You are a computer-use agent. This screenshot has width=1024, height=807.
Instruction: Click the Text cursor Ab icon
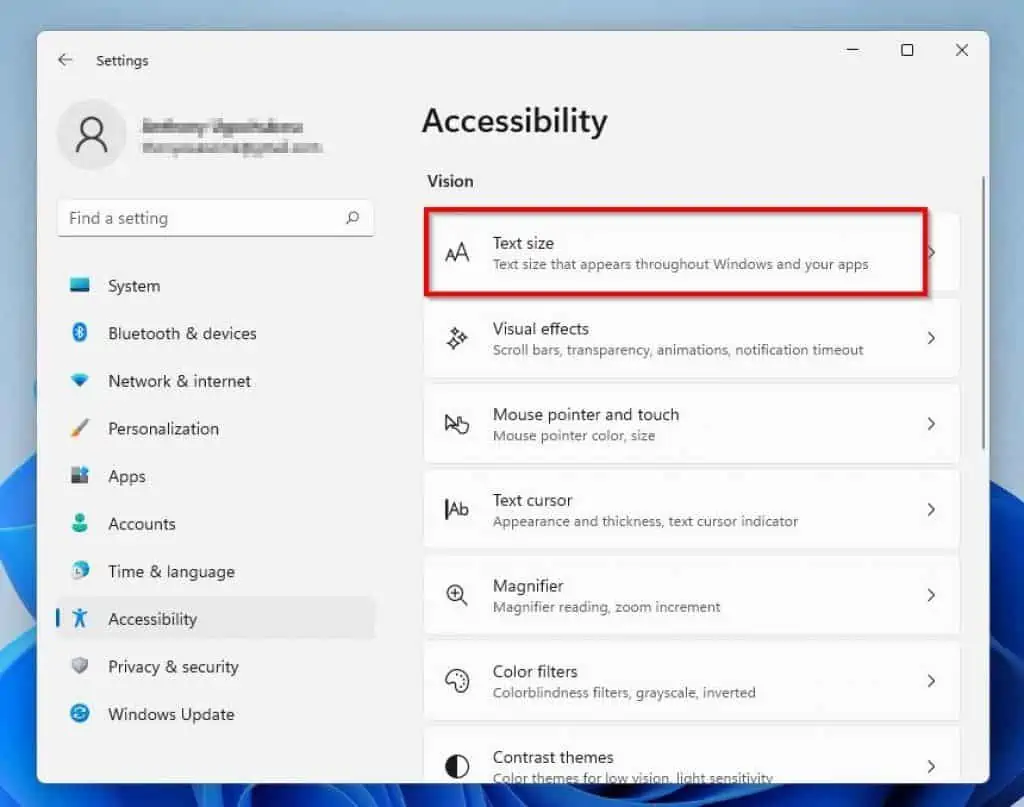pos(457,509)
